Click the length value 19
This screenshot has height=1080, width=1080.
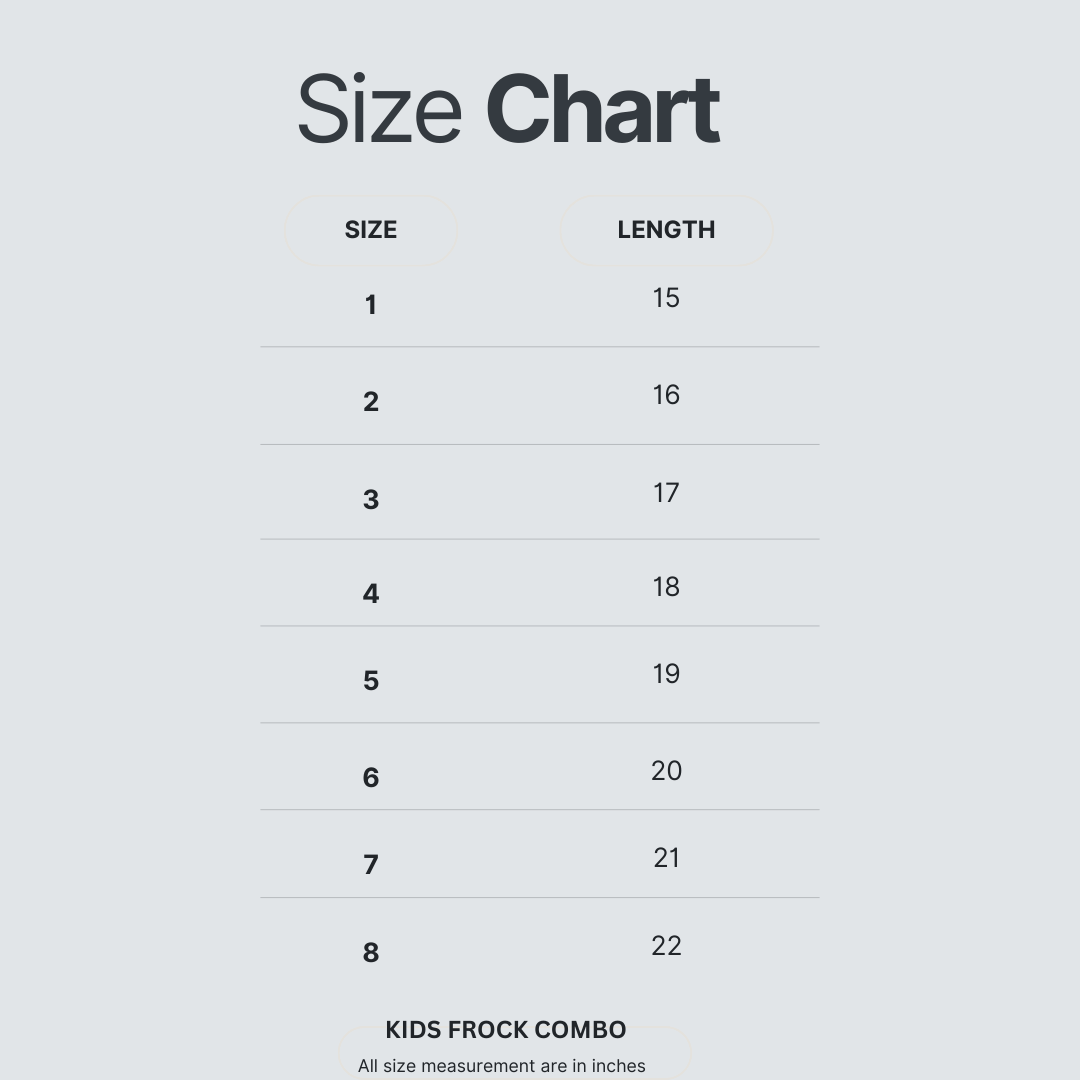point(666,674)
